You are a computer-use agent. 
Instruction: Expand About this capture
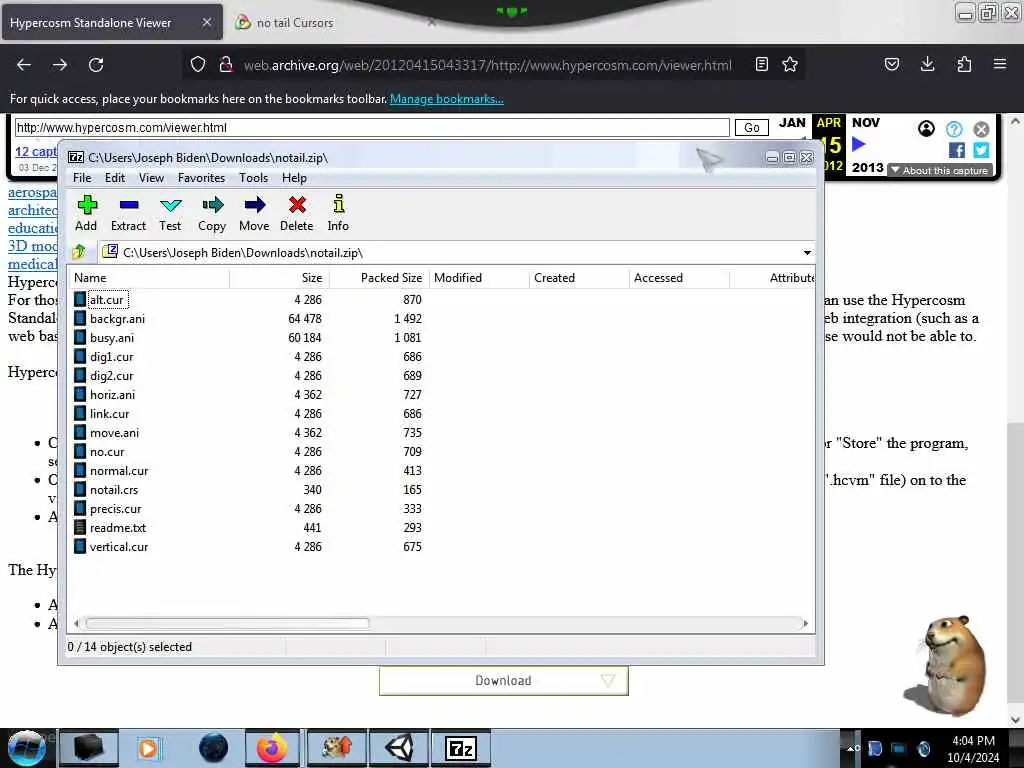pos(940,170)
